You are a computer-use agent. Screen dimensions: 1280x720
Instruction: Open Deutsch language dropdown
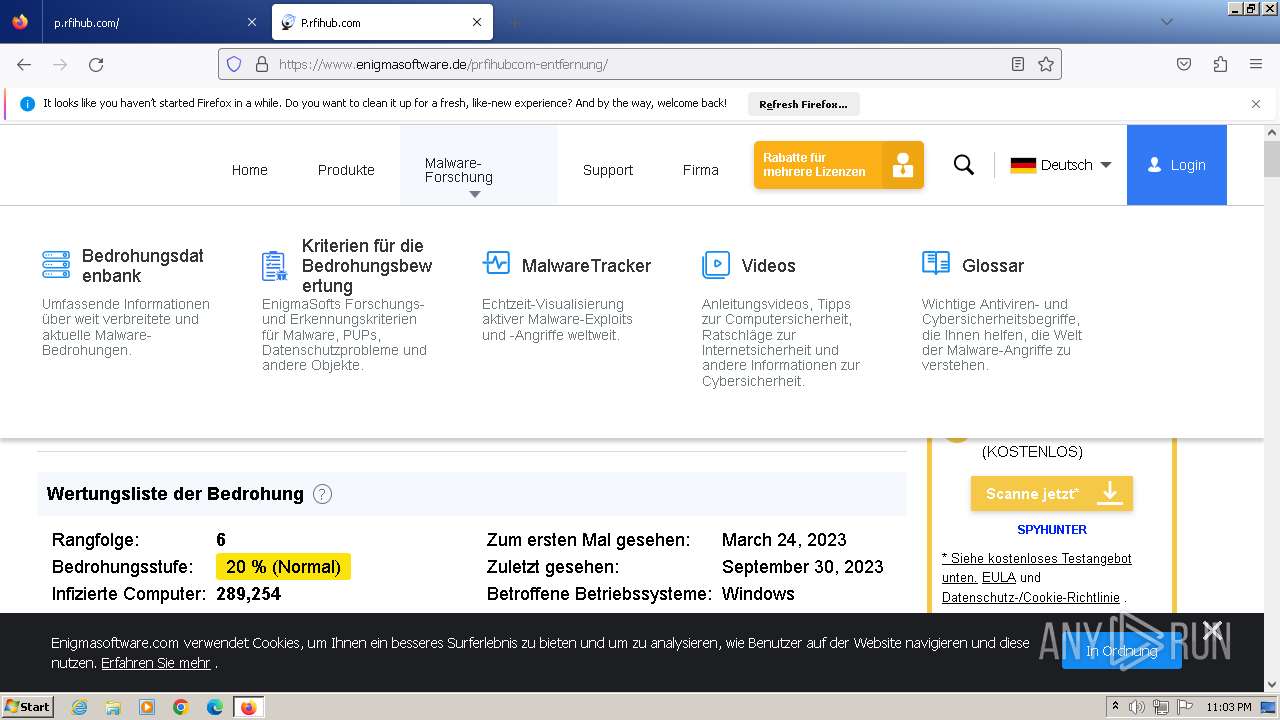pyautogui.click(x=1061, y=165)
